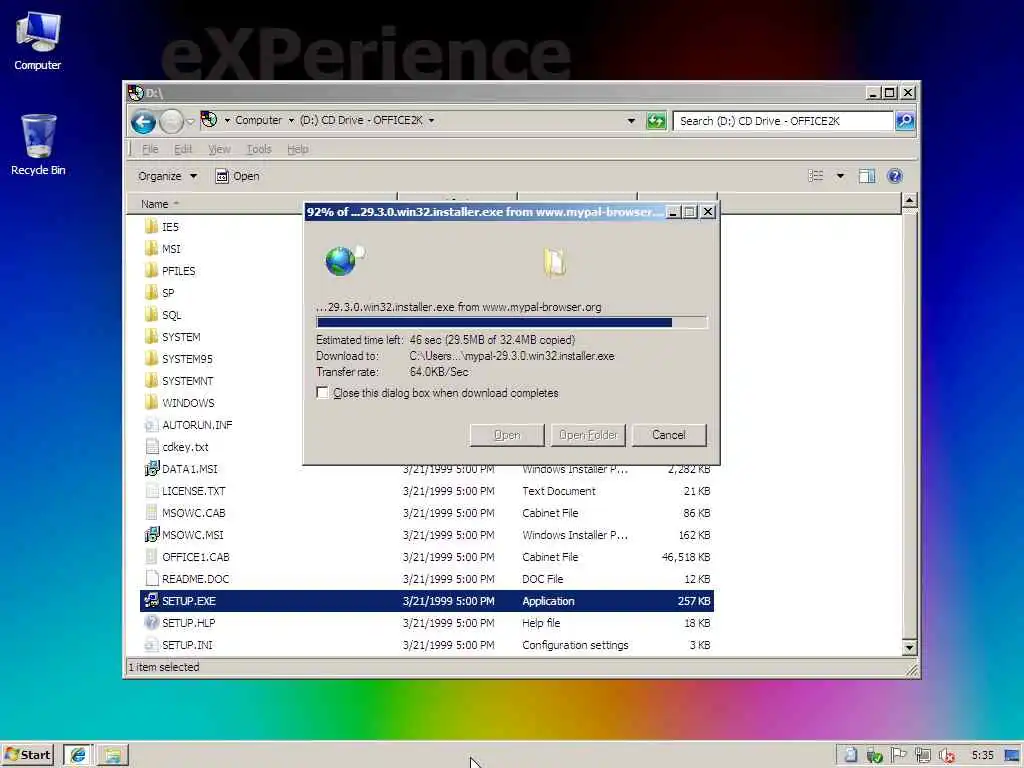Open the File menu

click(150, 149)
